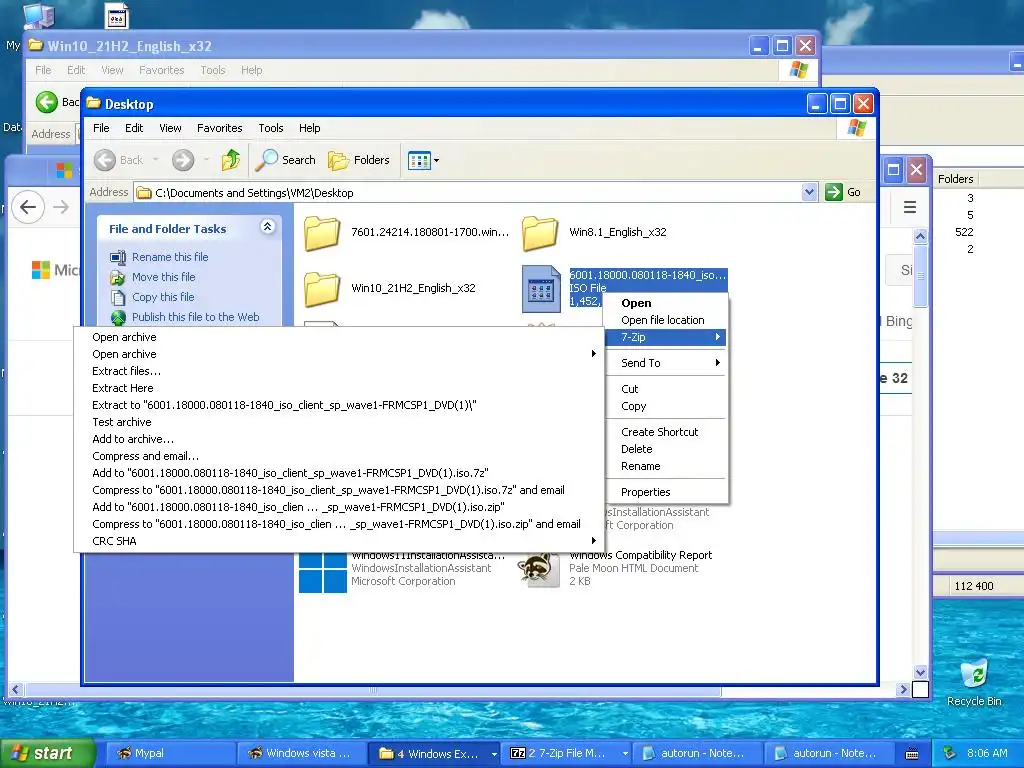This screenshot has width=1024, height=768.
Task: Switch to Windows vista taskbar button
Action: pyautogui.click(x=300, y=753)
